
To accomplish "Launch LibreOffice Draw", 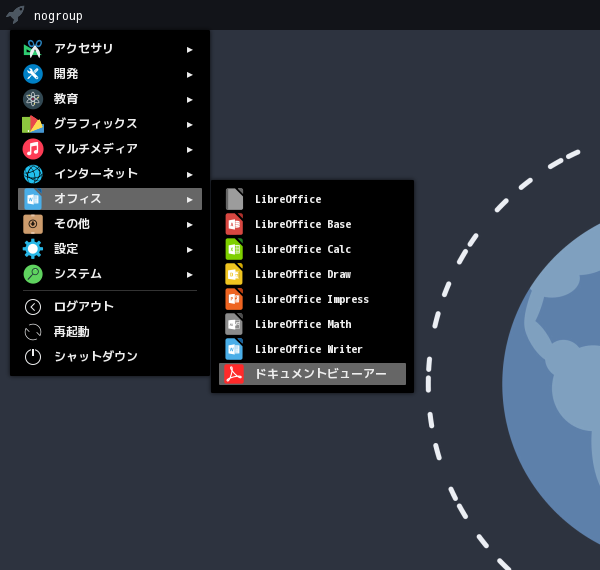I will tap(312, 274).
